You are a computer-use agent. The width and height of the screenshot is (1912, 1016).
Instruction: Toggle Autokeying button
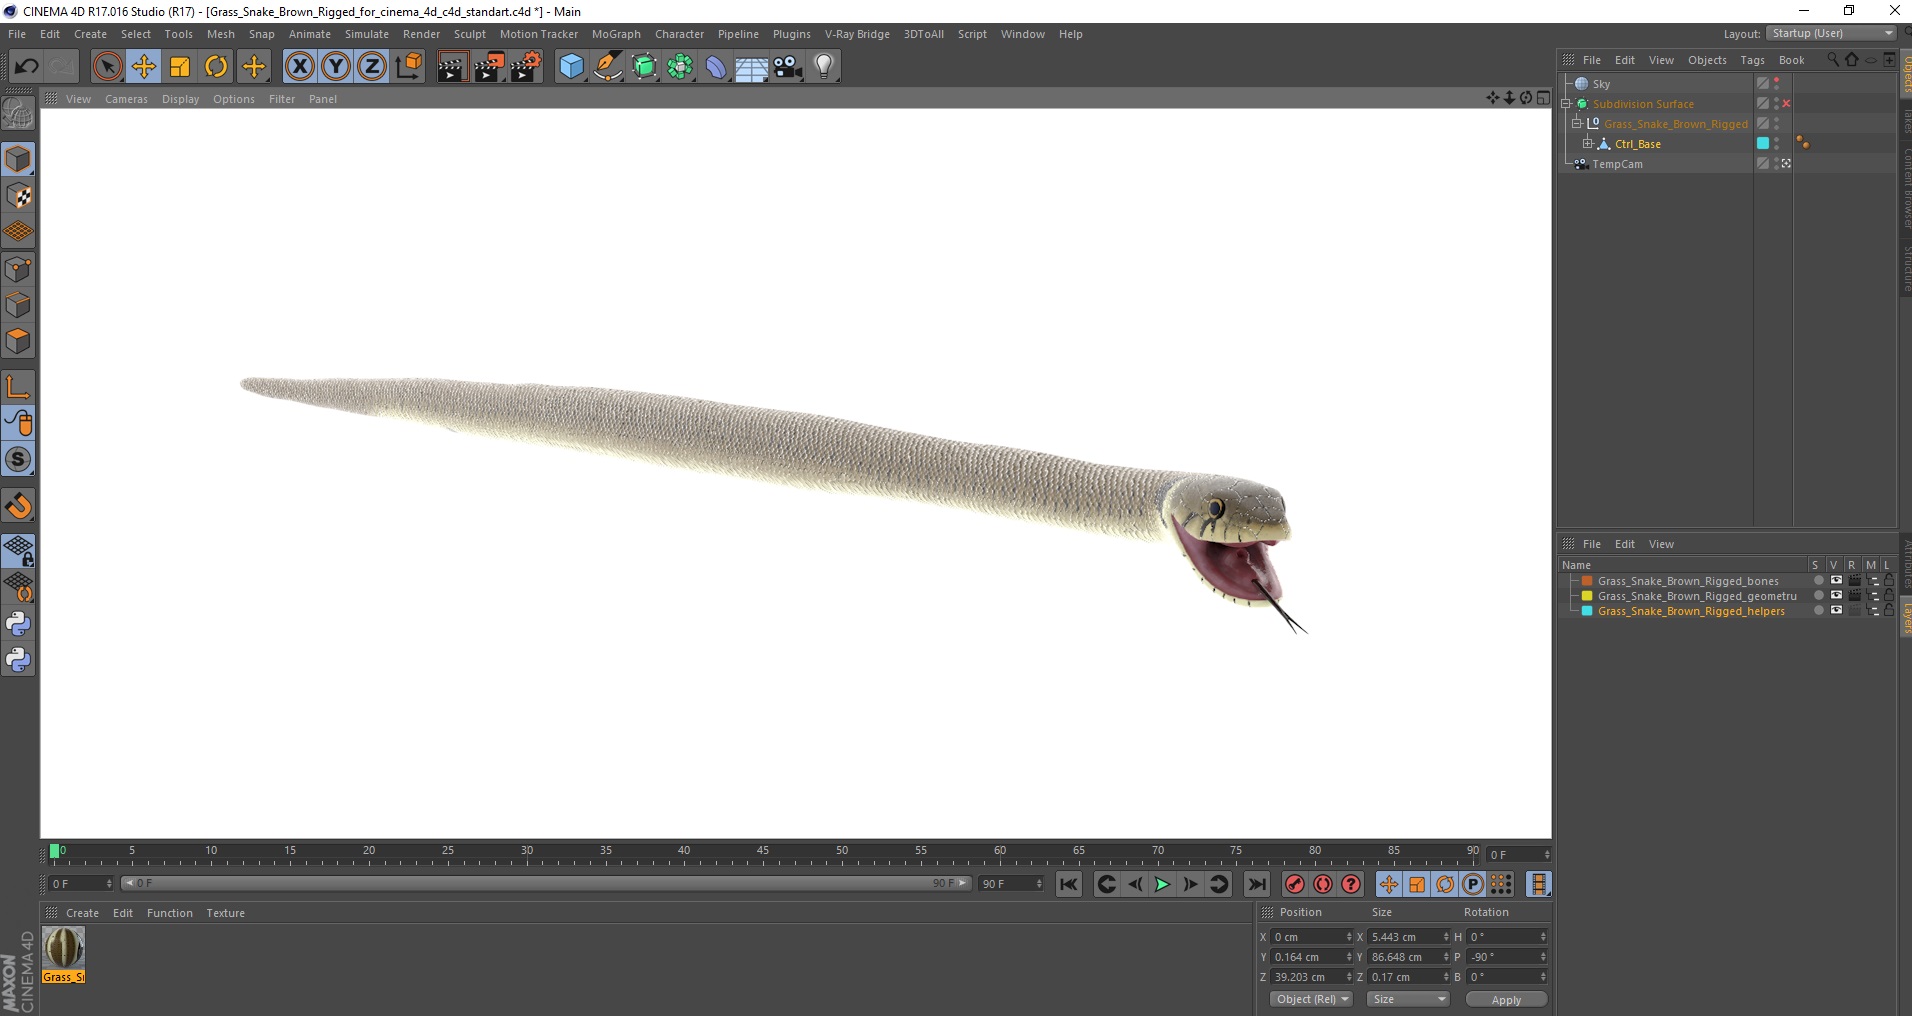[x=1323, y=884]
